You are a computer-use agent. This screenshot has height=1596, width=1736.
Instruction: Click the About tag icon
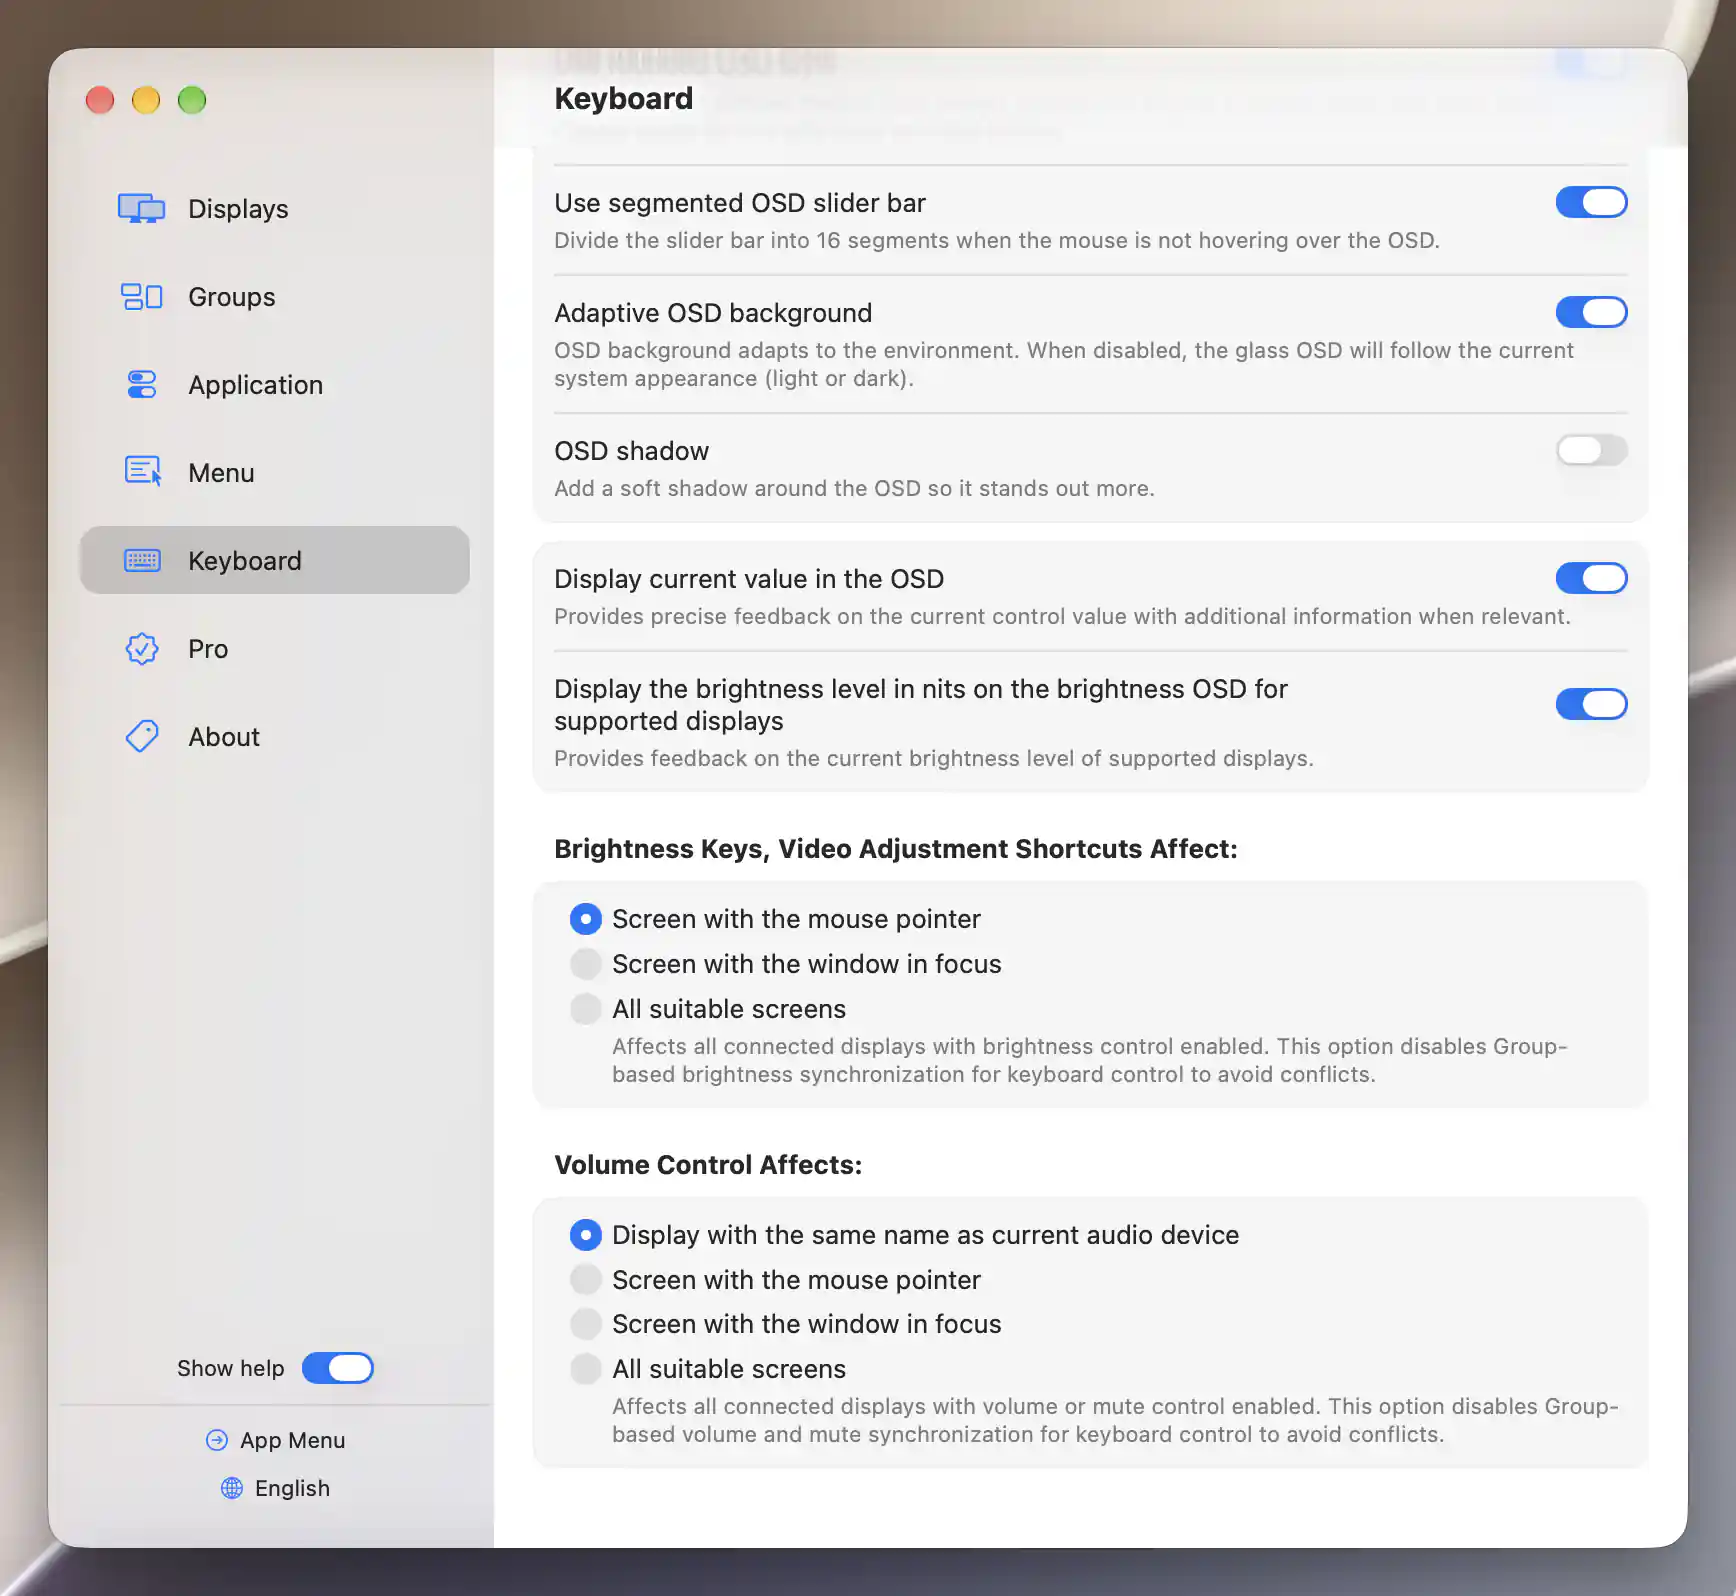tap(142, 736)
